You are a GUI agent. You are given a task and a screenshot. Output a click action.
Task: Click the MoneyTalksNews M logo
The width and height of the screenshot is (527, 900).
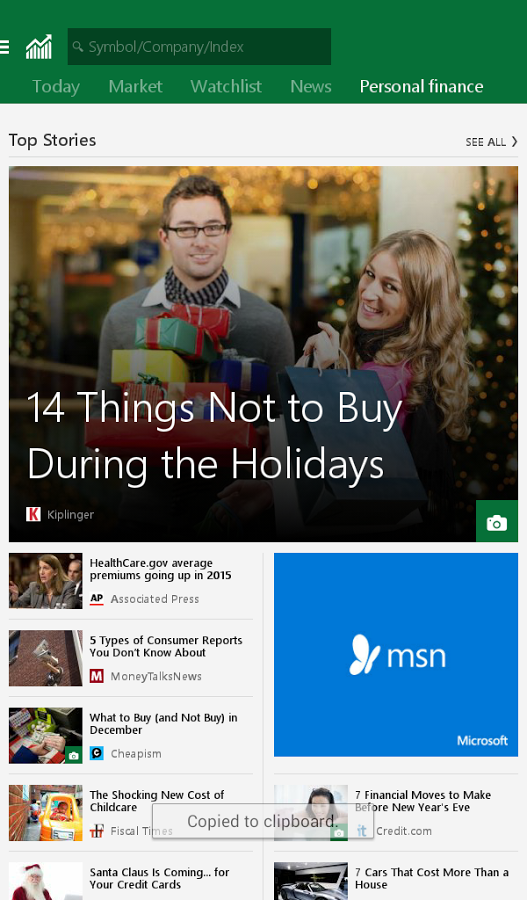[96, 676]
